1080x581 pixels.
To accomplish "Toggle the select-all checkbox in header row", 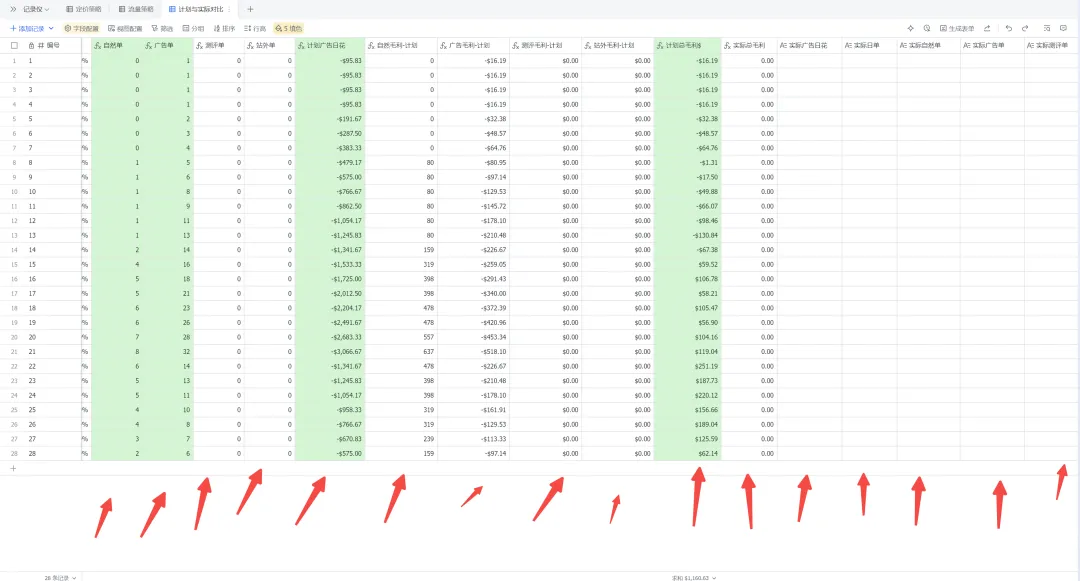I will coord(14,45).
